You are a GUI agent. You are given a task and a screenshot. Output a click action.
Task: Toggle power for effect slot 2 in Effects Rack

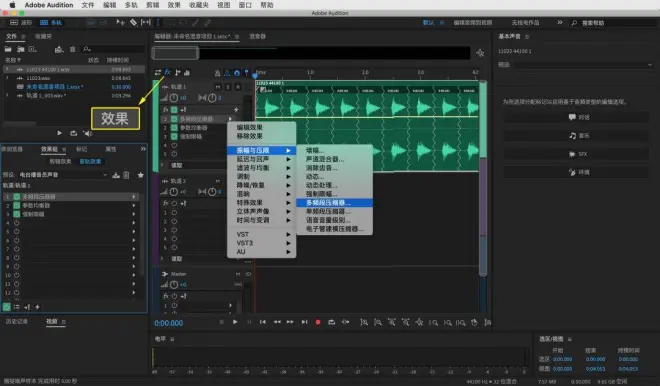pos(16,205)
